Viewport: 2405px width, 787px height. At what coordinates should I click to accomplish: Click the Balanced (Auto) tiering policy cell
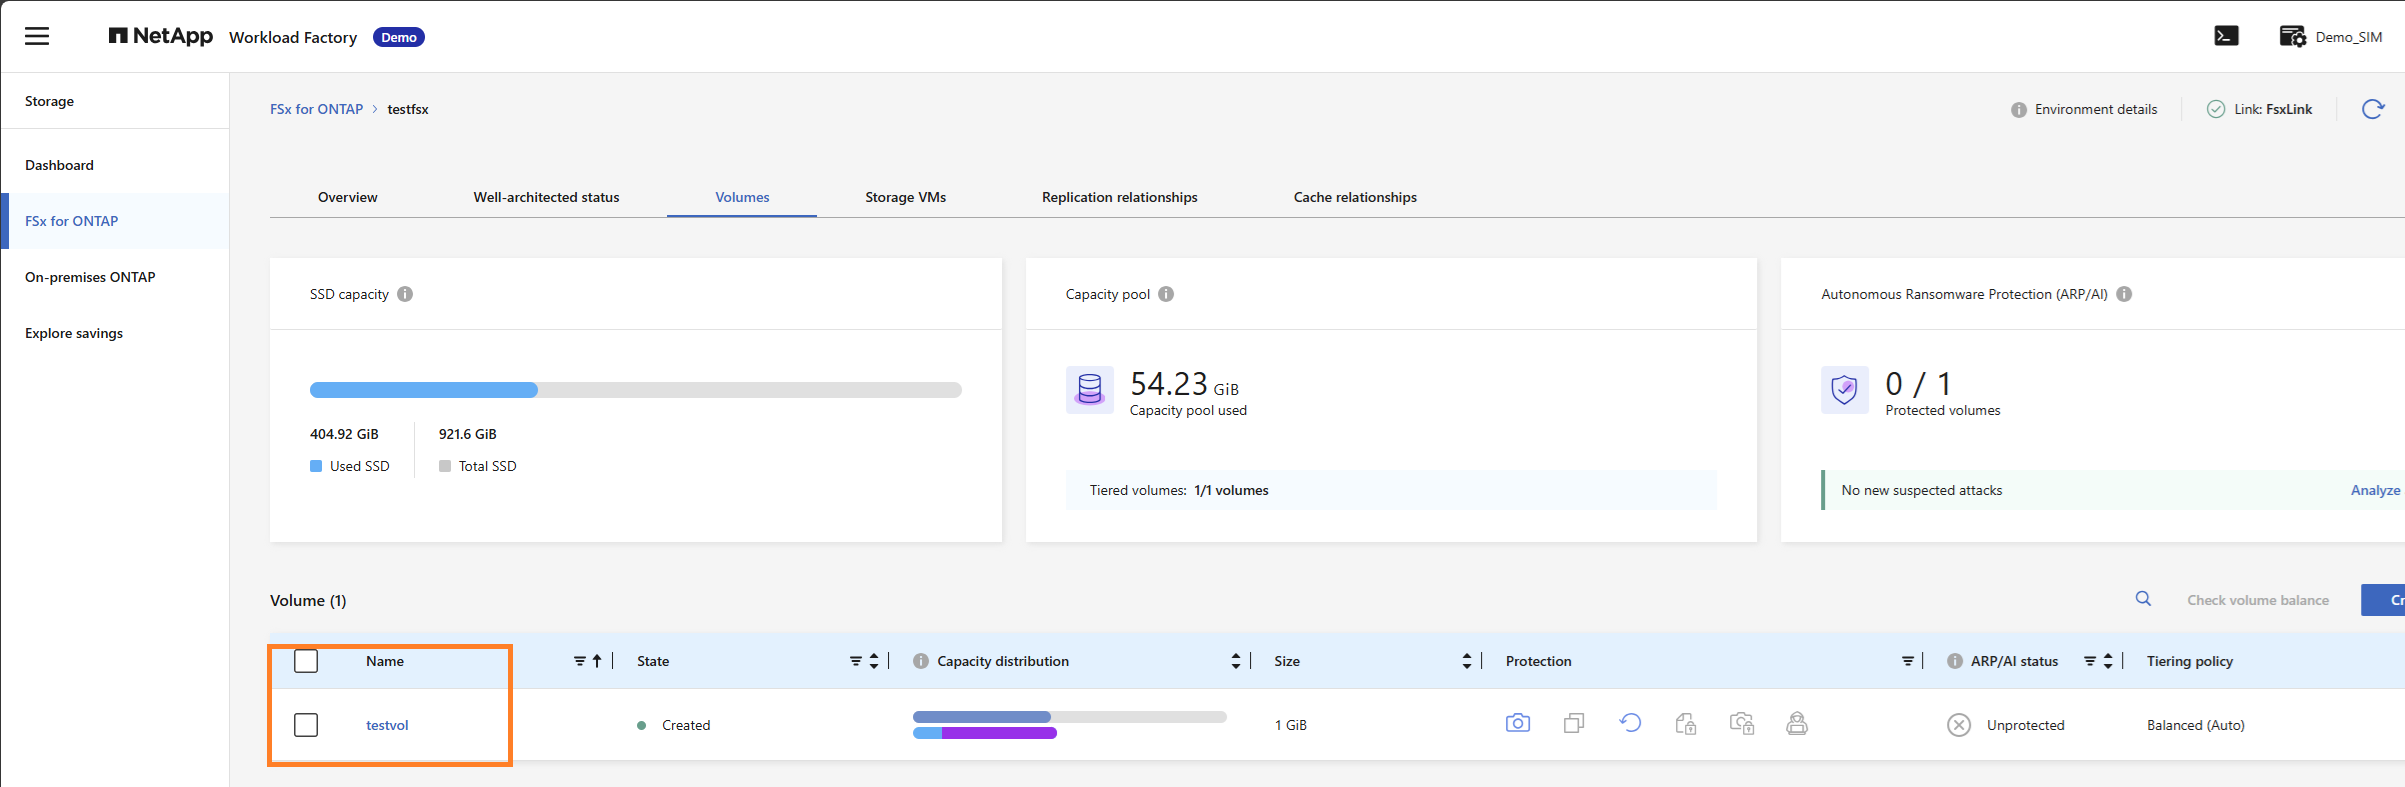click(2195, 725)
